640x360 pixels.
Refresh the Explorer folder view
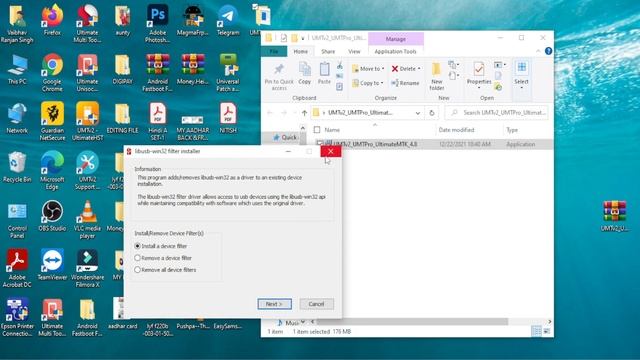tap(431, 113)
